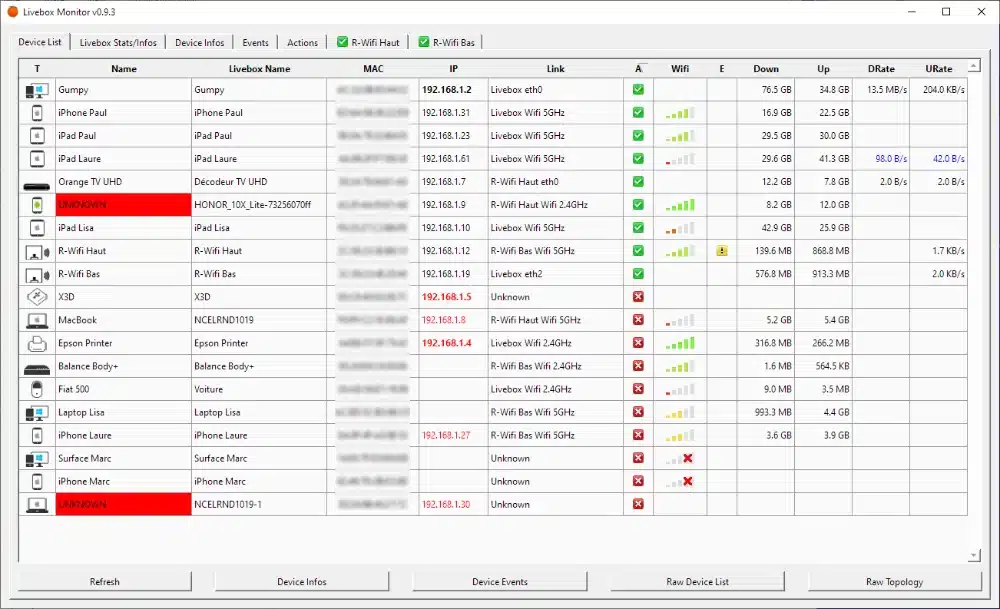1000x609 pixels.
Task: Click the green active checkmark for Gumpy
Action: pyautogui.click(x=638, y=90)
